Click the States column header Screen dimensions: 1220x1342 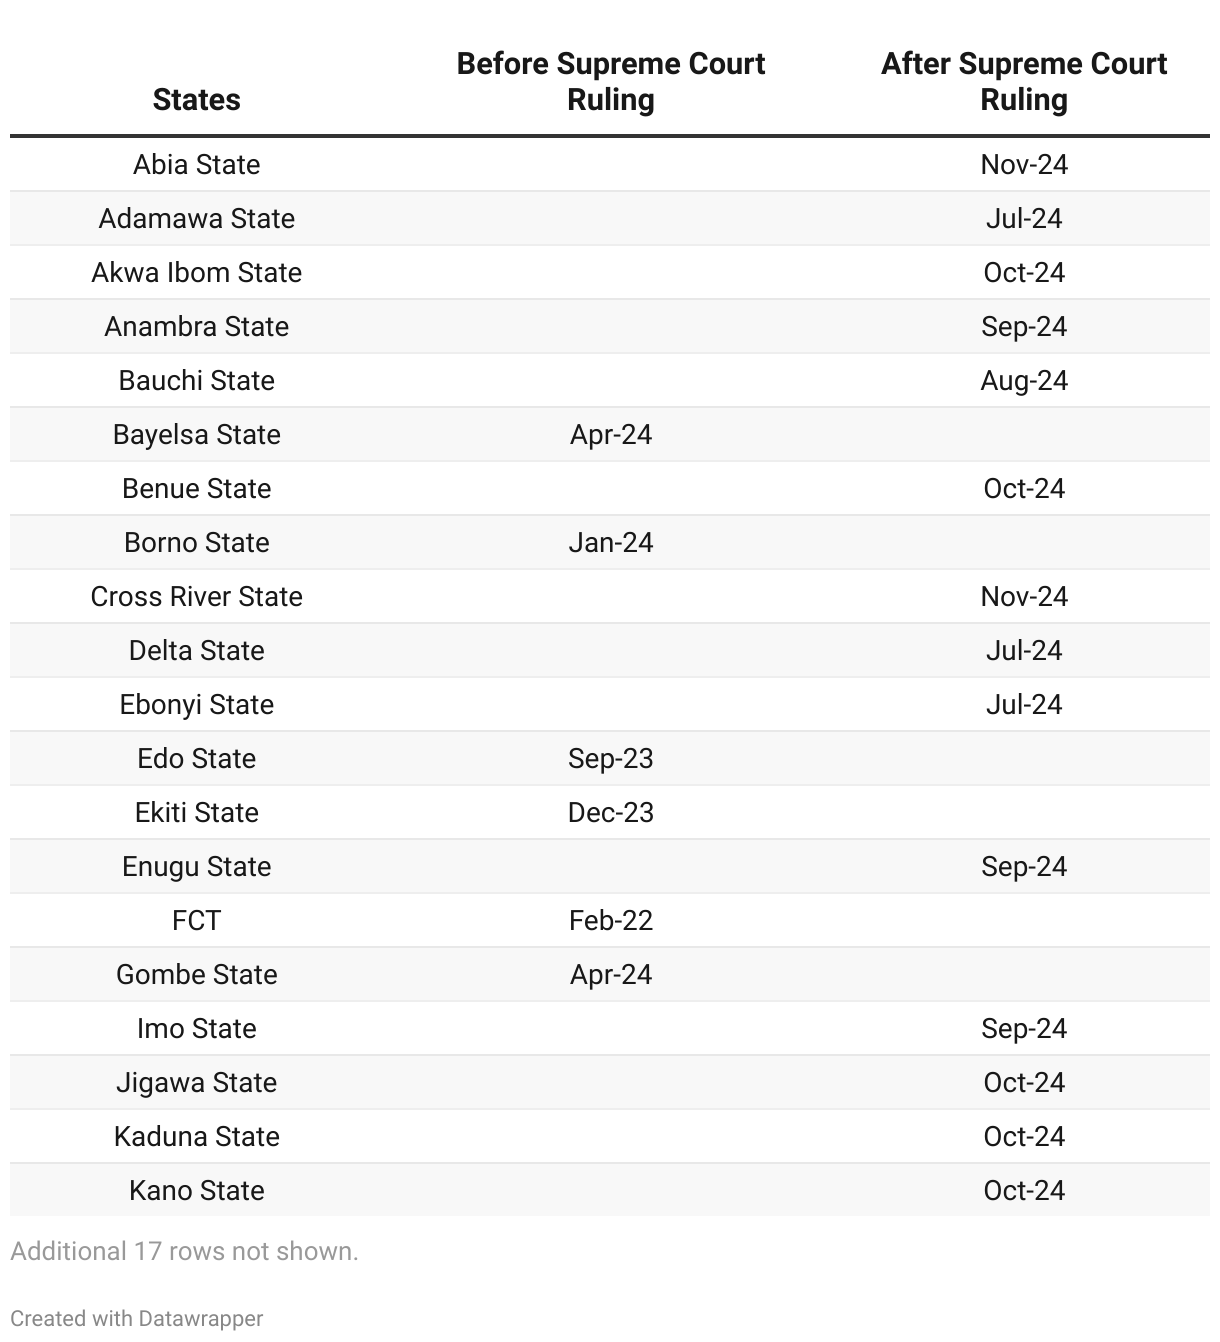coord(196,100)
